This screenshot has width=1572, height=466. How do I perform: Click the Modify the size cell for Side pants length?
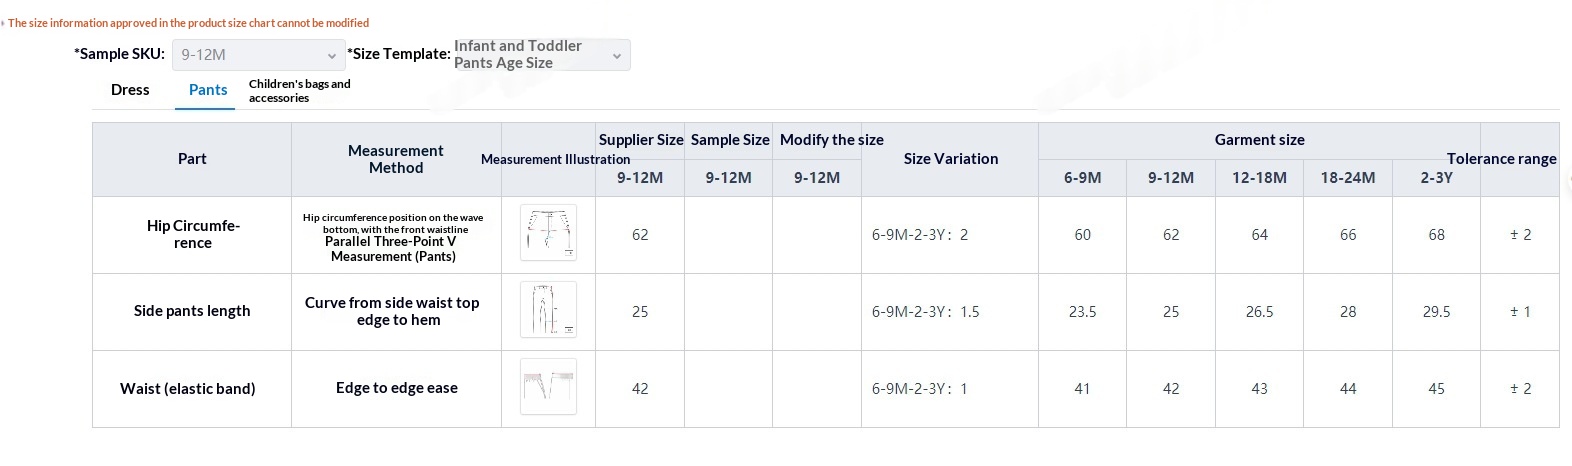point(817,312)
